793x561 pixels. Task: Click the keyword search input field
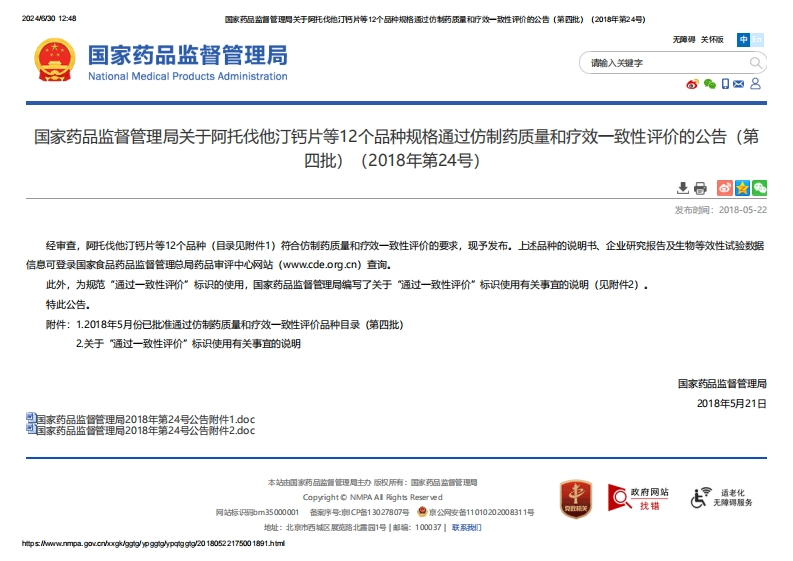pos(660,63)
